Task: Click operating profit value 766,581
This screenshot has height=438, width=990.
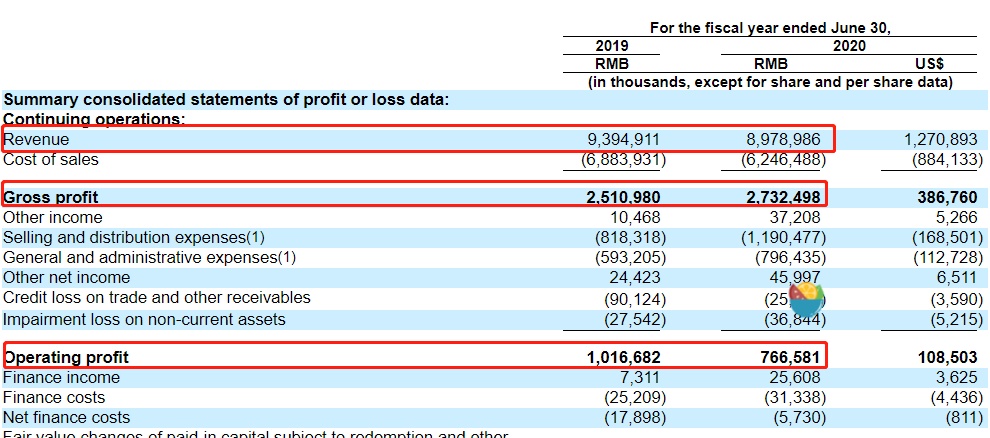Action: coord(790,358)
